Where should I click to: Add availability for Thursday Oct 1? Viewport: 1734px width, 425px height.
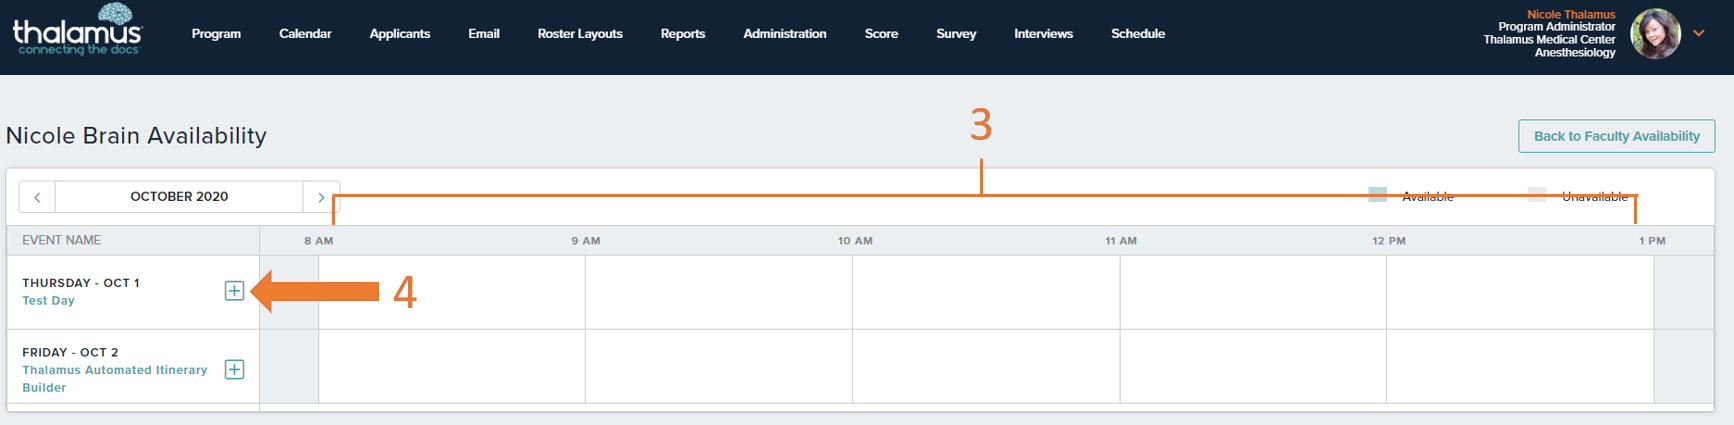234,291
